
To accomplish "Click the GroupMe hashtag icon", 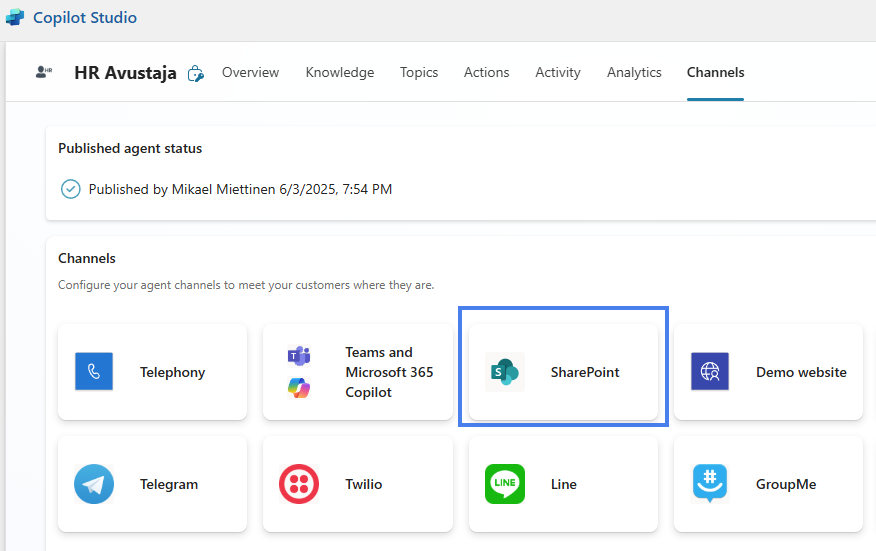I will click(710, 483).
